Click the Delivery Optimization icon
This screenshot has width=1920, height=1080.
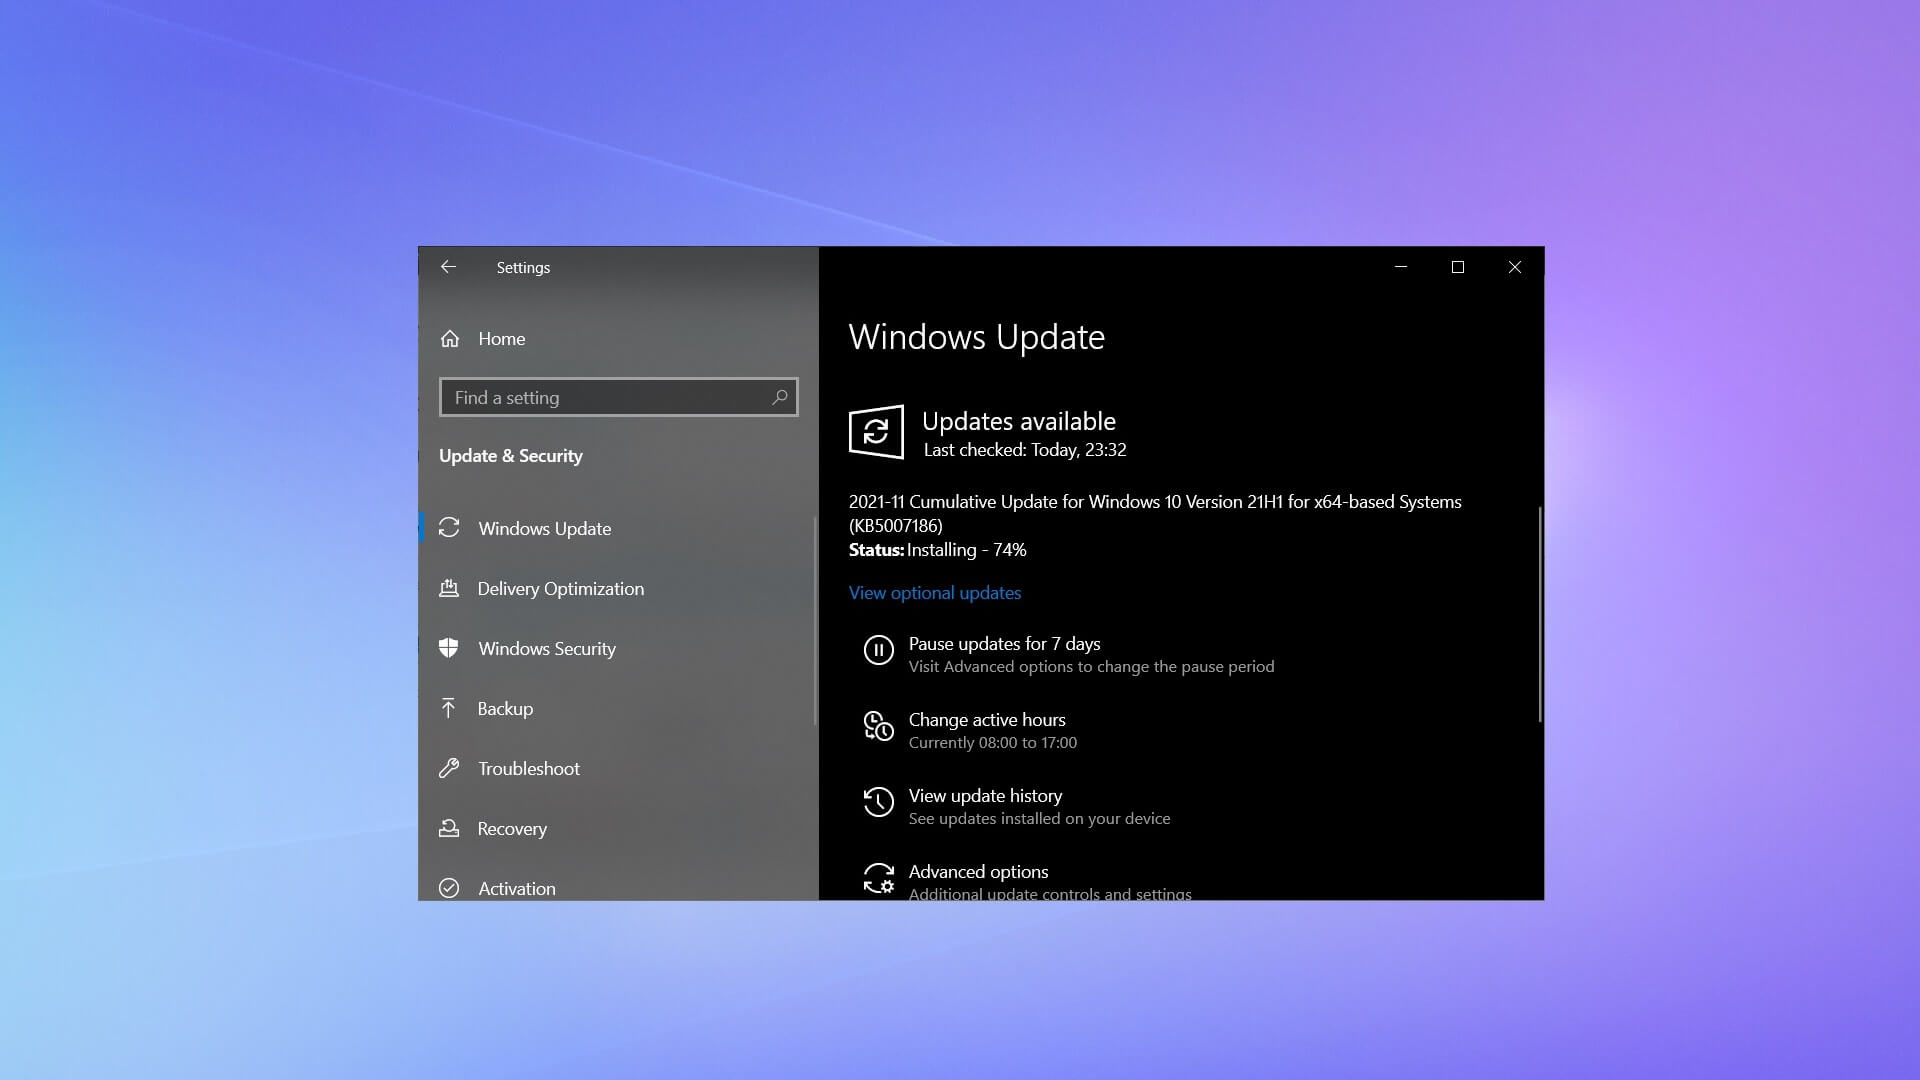pos(449,588)
